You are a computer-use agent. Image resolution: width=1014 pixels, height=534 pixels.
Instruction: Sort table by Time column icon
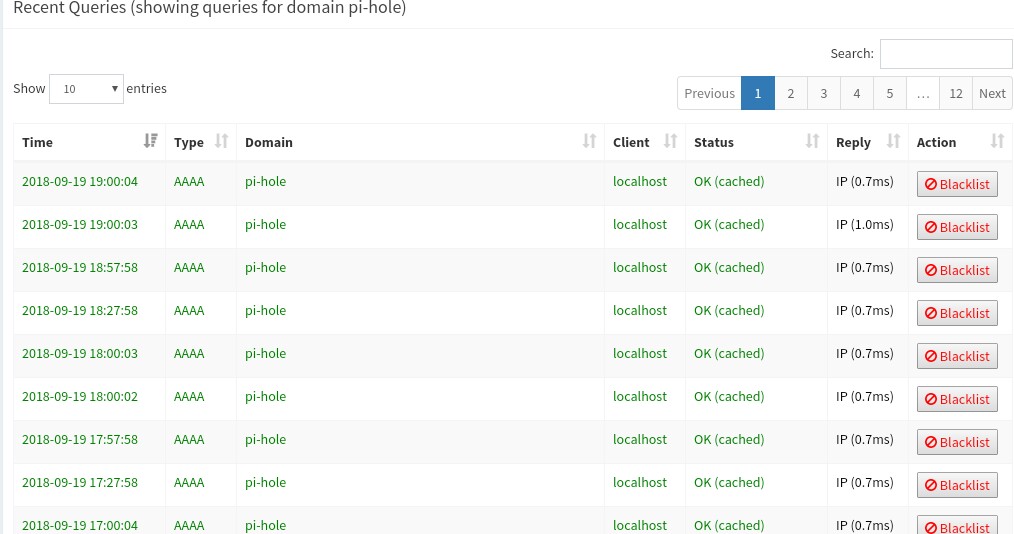coord(150,142)
